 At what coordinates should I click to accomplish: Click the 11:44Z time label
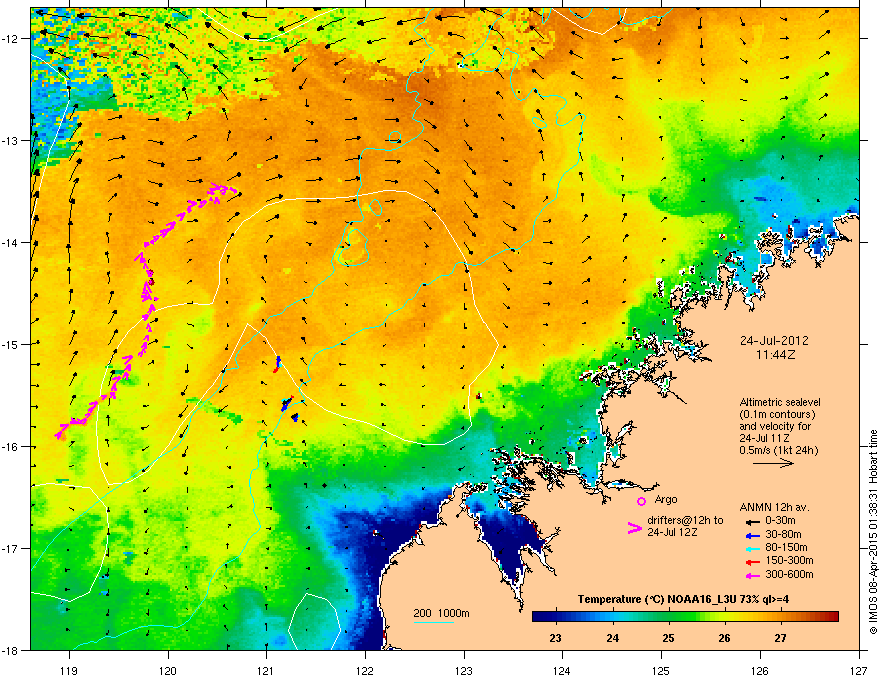click(776, 355)
